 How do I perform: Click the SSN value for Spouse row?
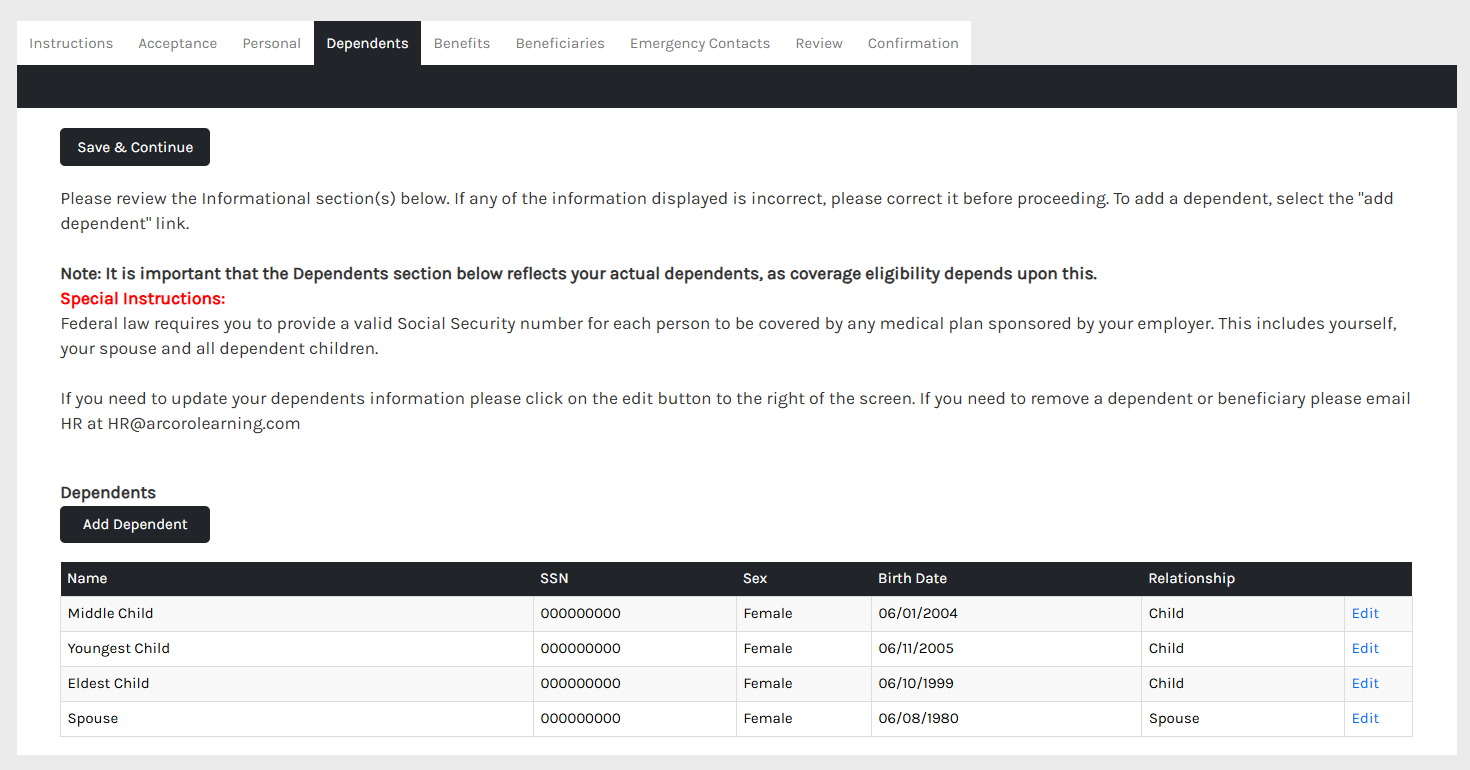(580, 718)
